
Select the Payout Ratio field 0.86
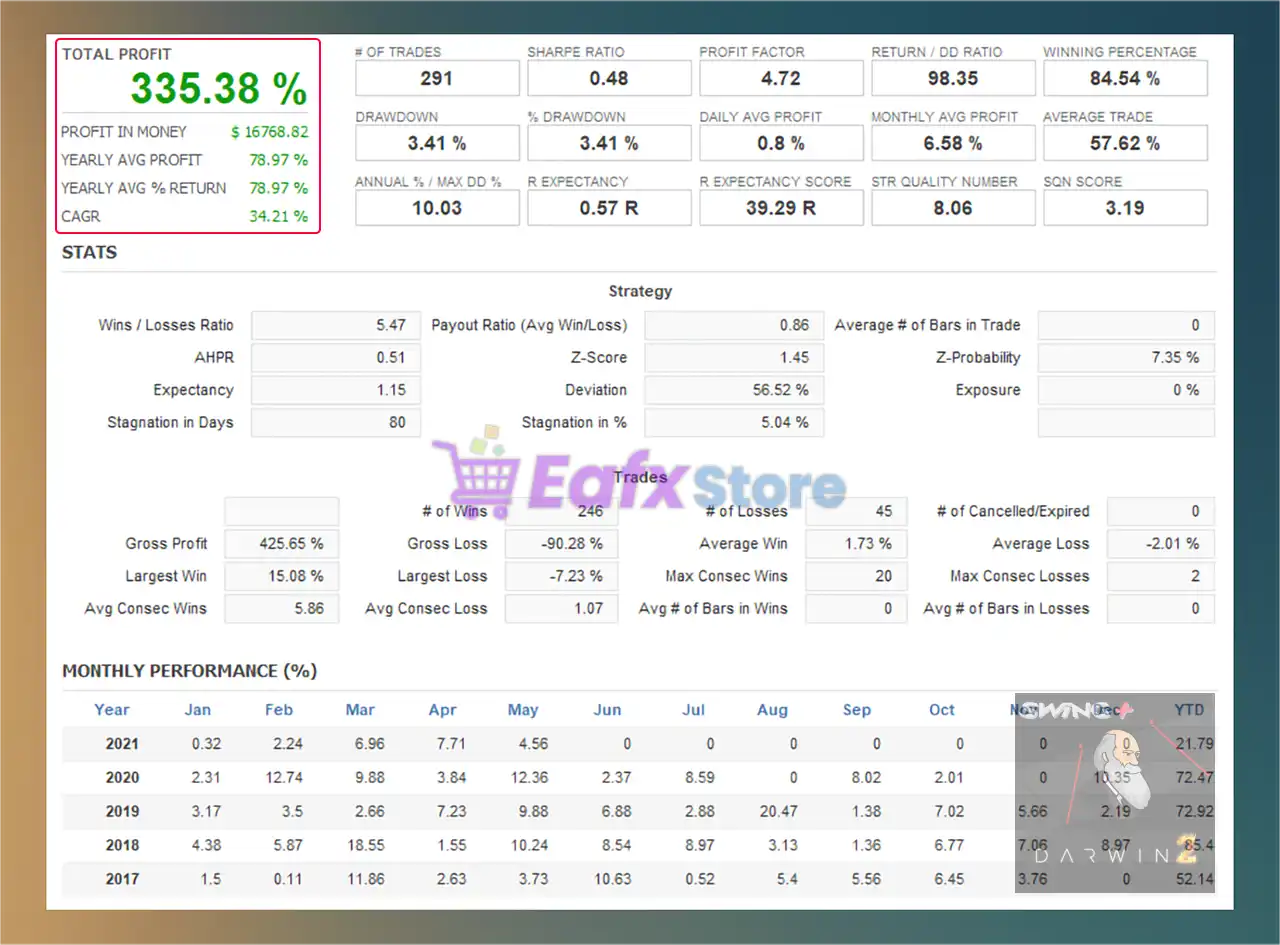[x=733, y=325]
